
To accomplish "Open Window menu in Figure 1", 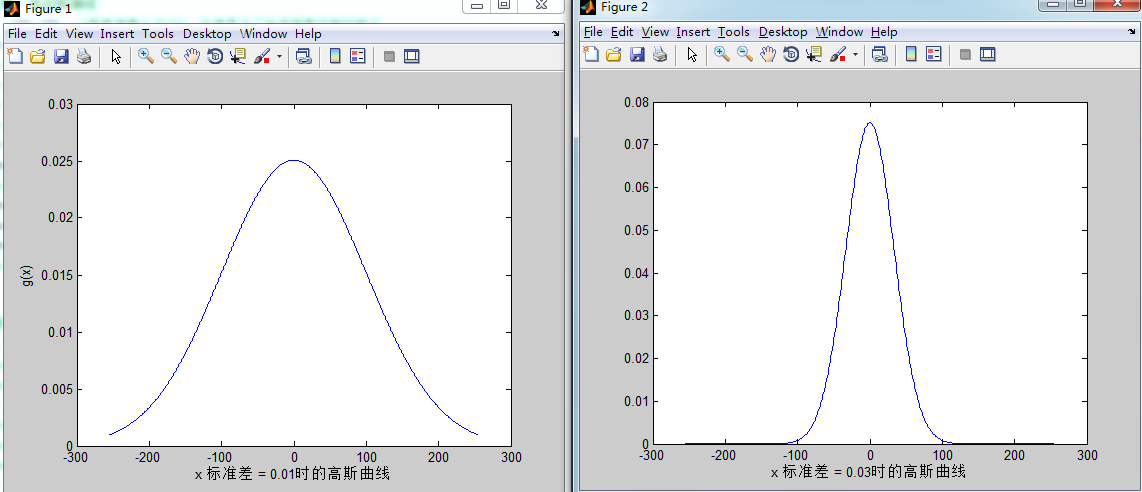I will 264,33.
